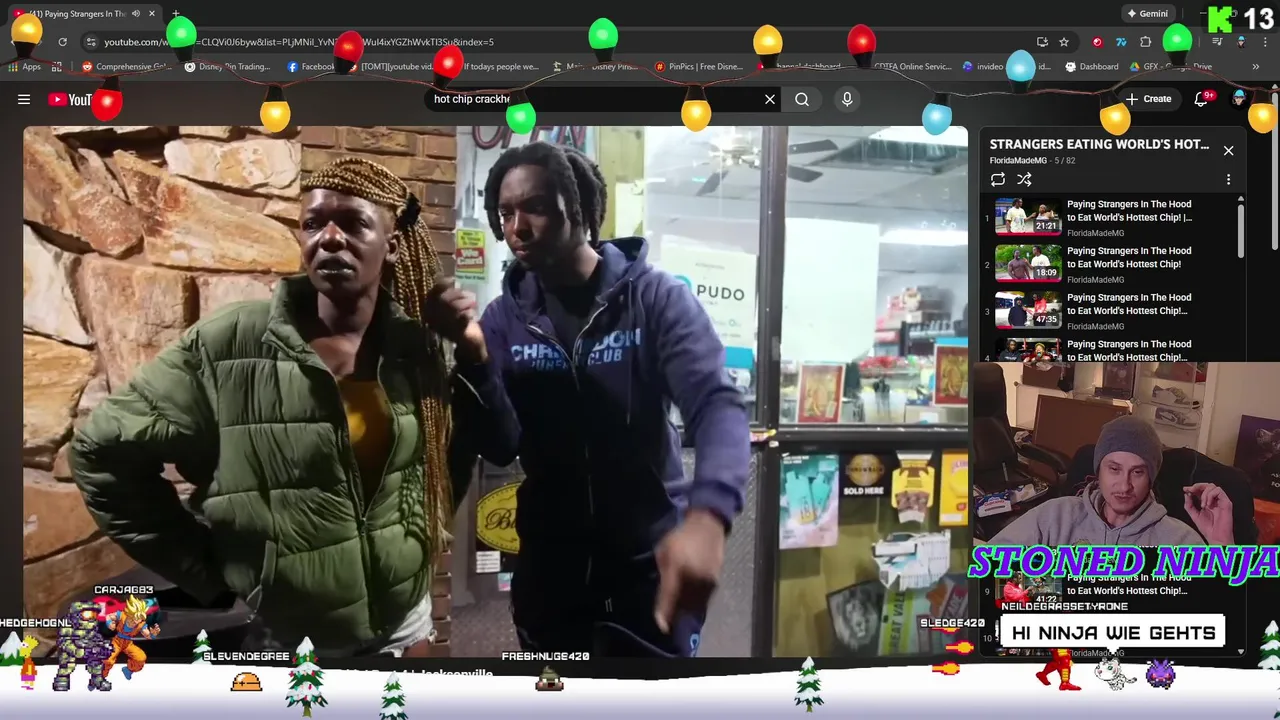Open the Gemini button in Chrome
This screenshot has height=720, width=1280.
click(x=1147, y=14)
